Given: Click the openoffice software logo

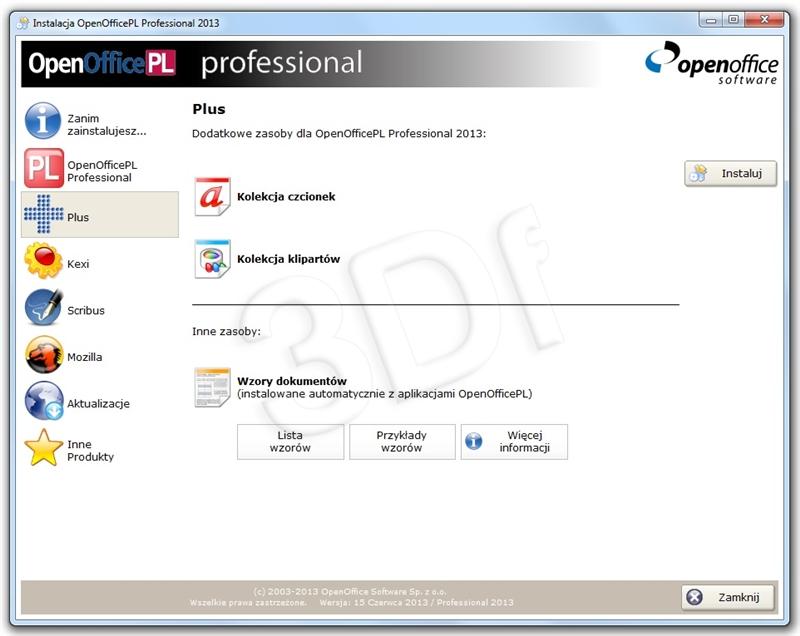Looking at the screenshot, I should coord(711,63).
